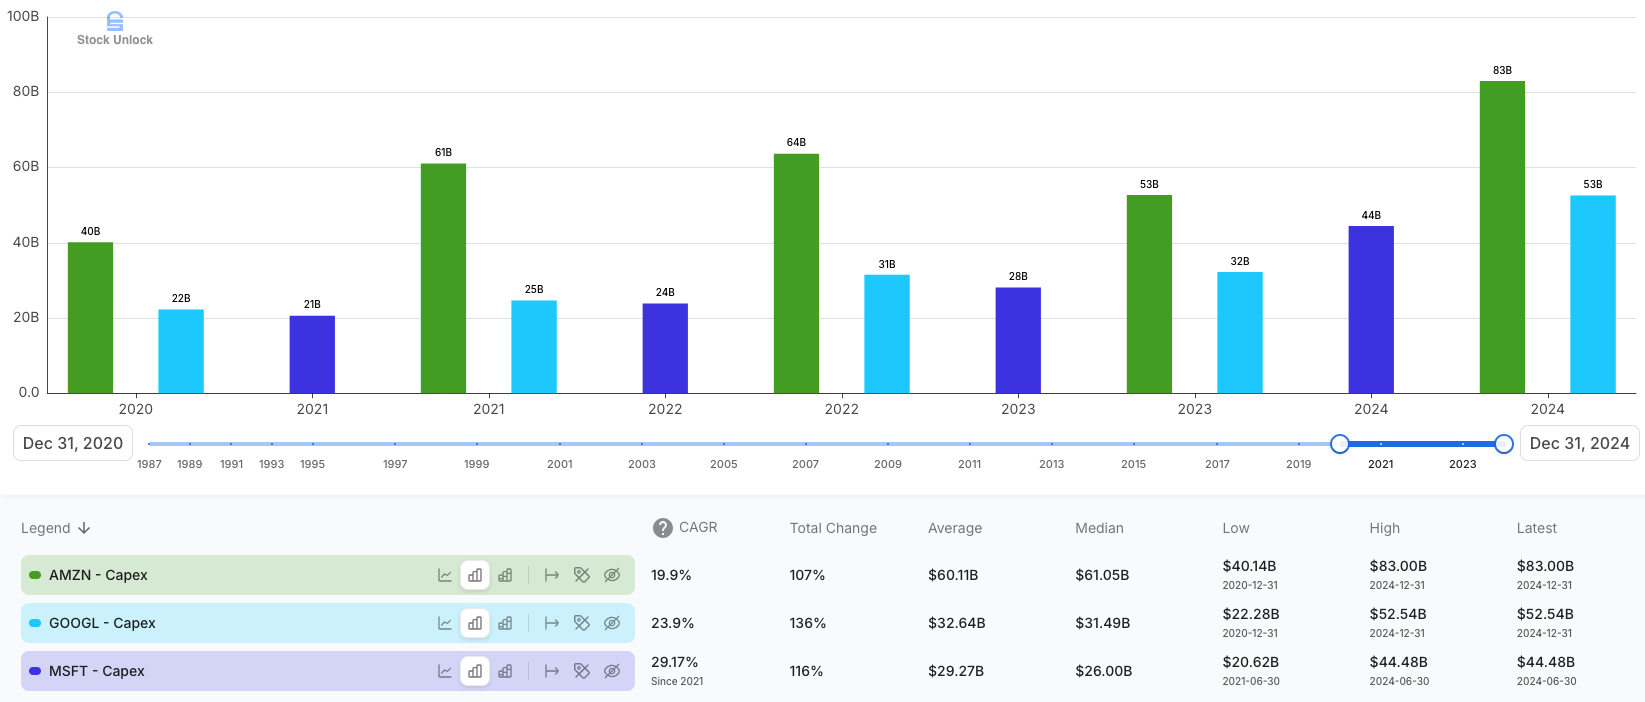Click the right-arrow axis icon for MSFT Capex
The width and height of the screenshot is (1645, 702).
pyautogui.click(x=551, y=671)
